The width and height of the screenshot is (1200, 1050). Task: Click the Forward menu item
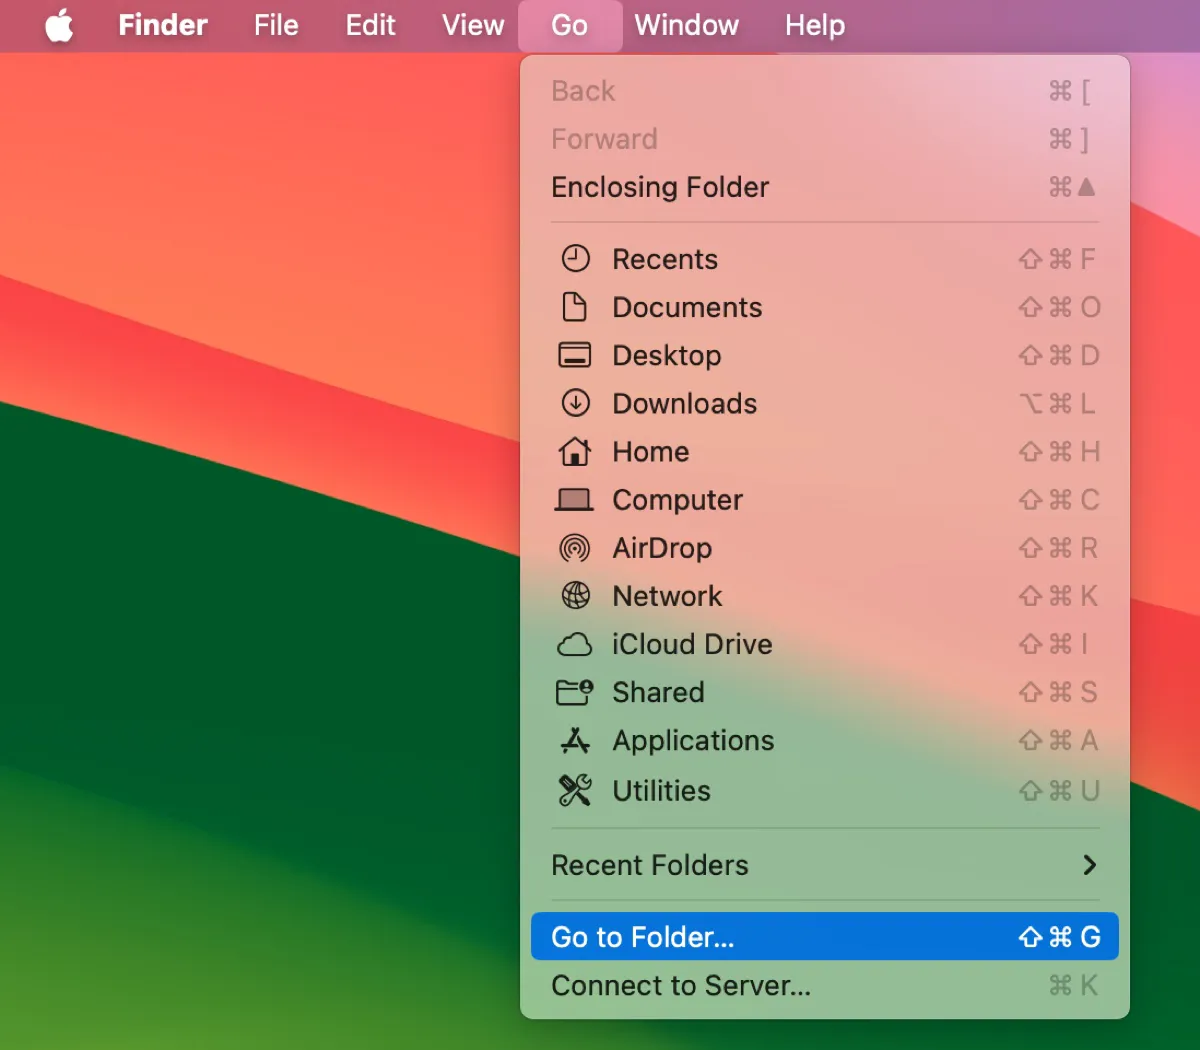point(825,139)
